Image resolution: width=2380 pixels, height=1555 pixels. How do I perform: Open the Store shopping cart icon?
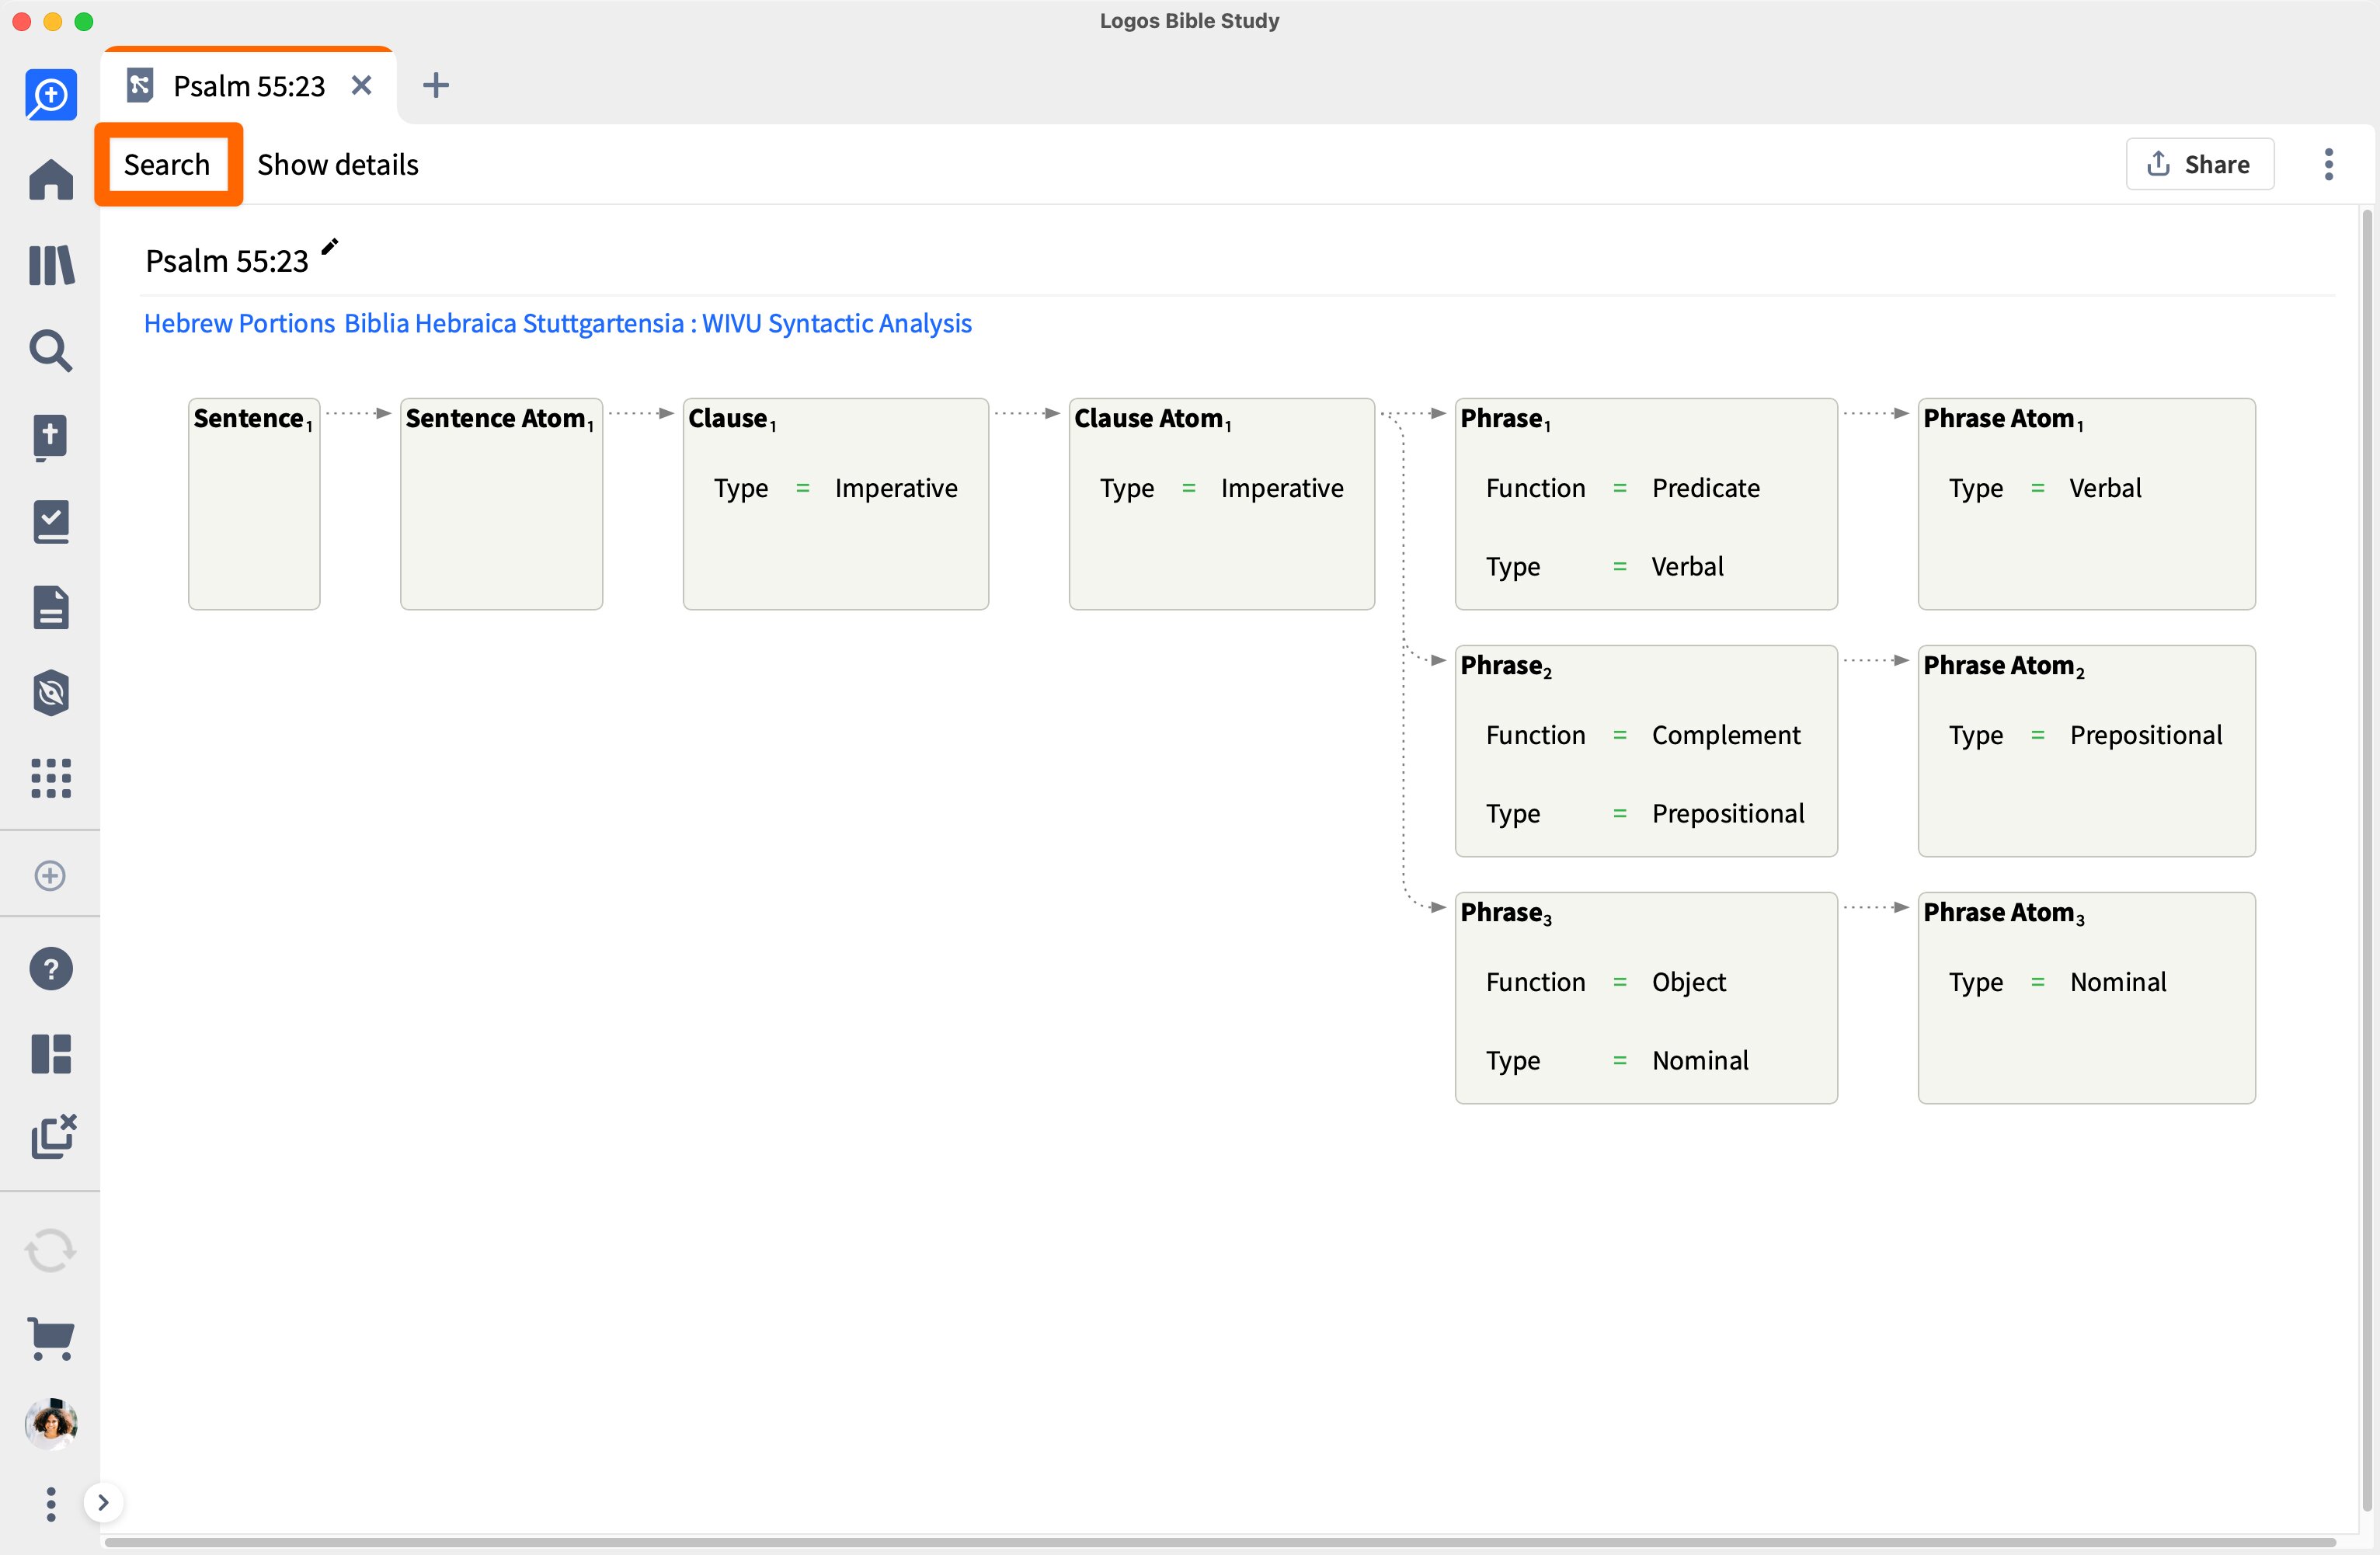[x=51, y=1338]
